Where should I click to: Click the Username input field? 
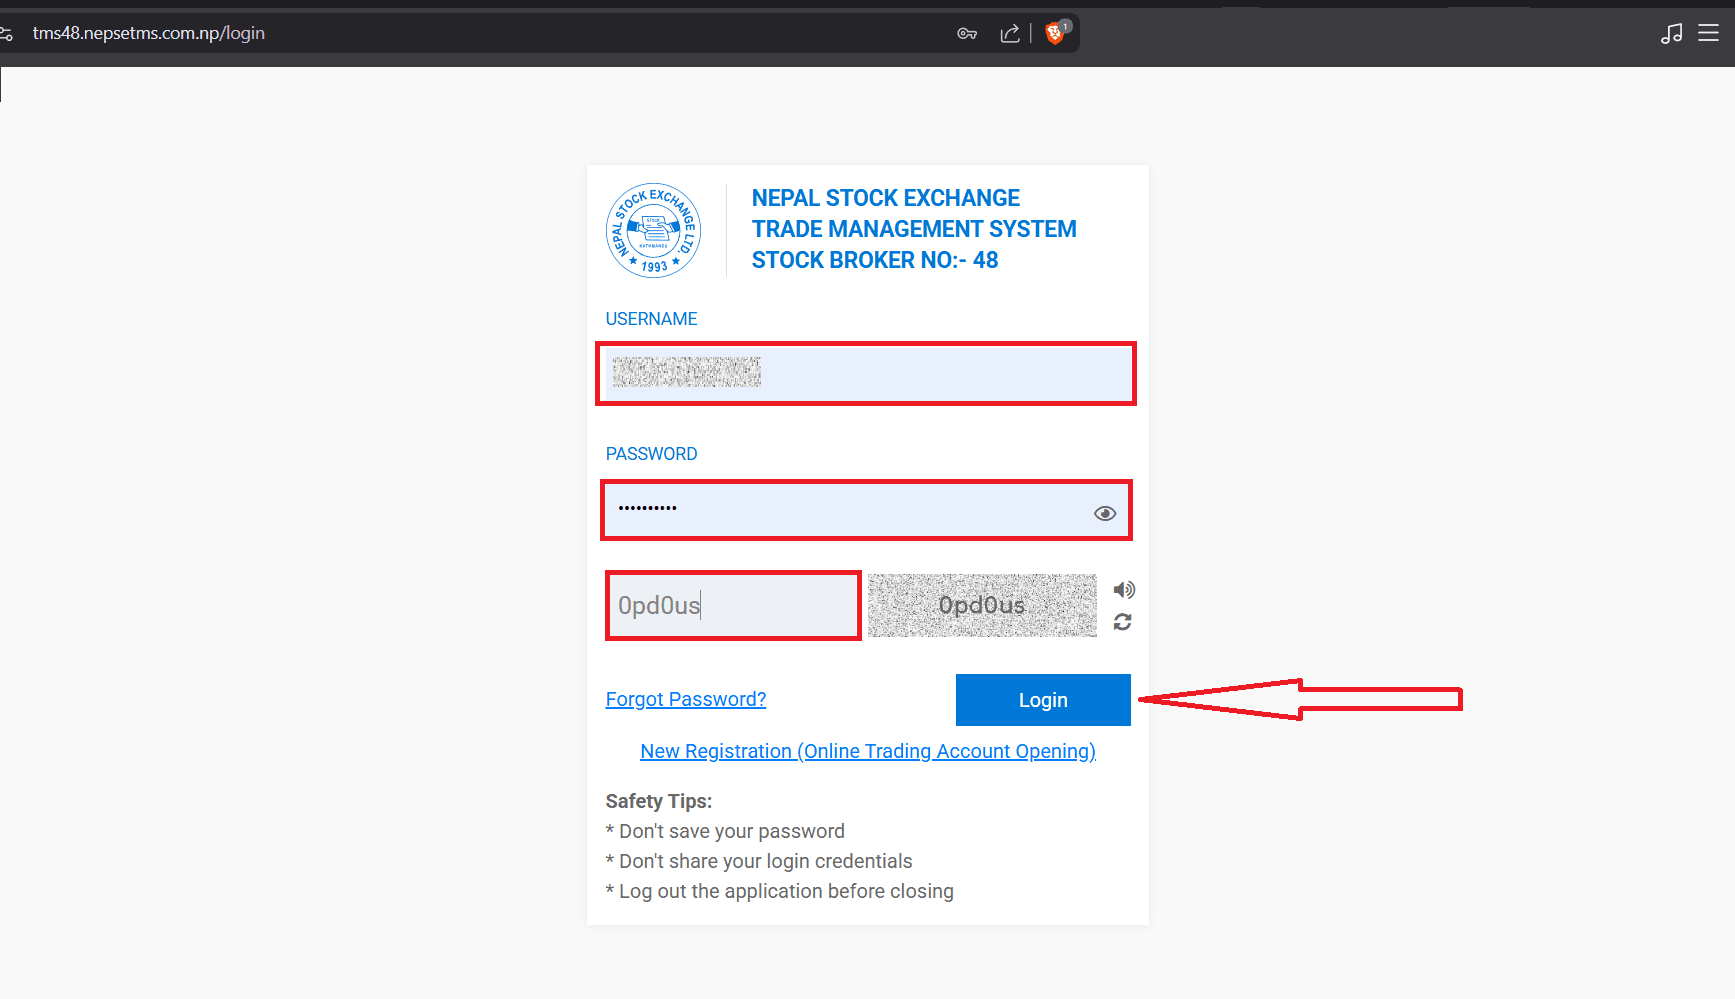coord(866,373)
